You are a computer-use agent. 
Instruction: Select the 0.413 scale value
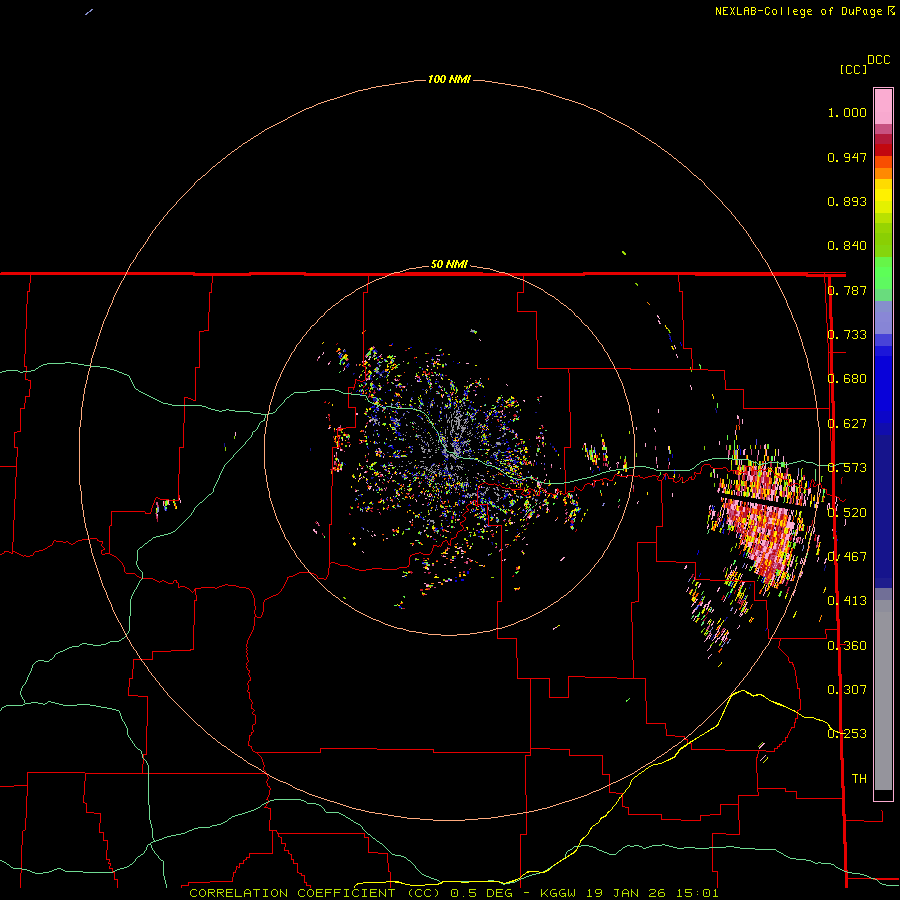pos(847,601)
